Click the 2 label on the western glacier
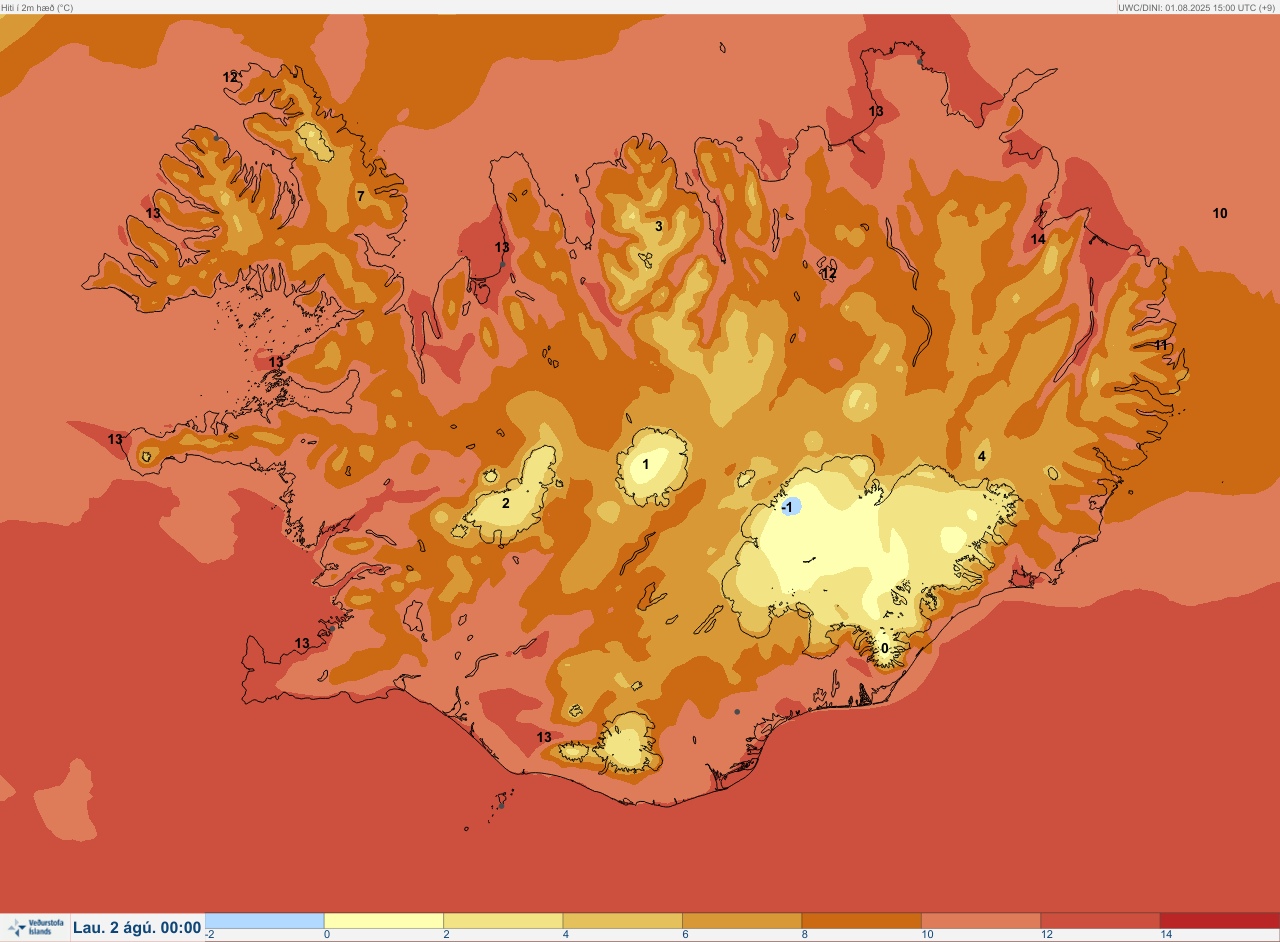 pos(506,503)
